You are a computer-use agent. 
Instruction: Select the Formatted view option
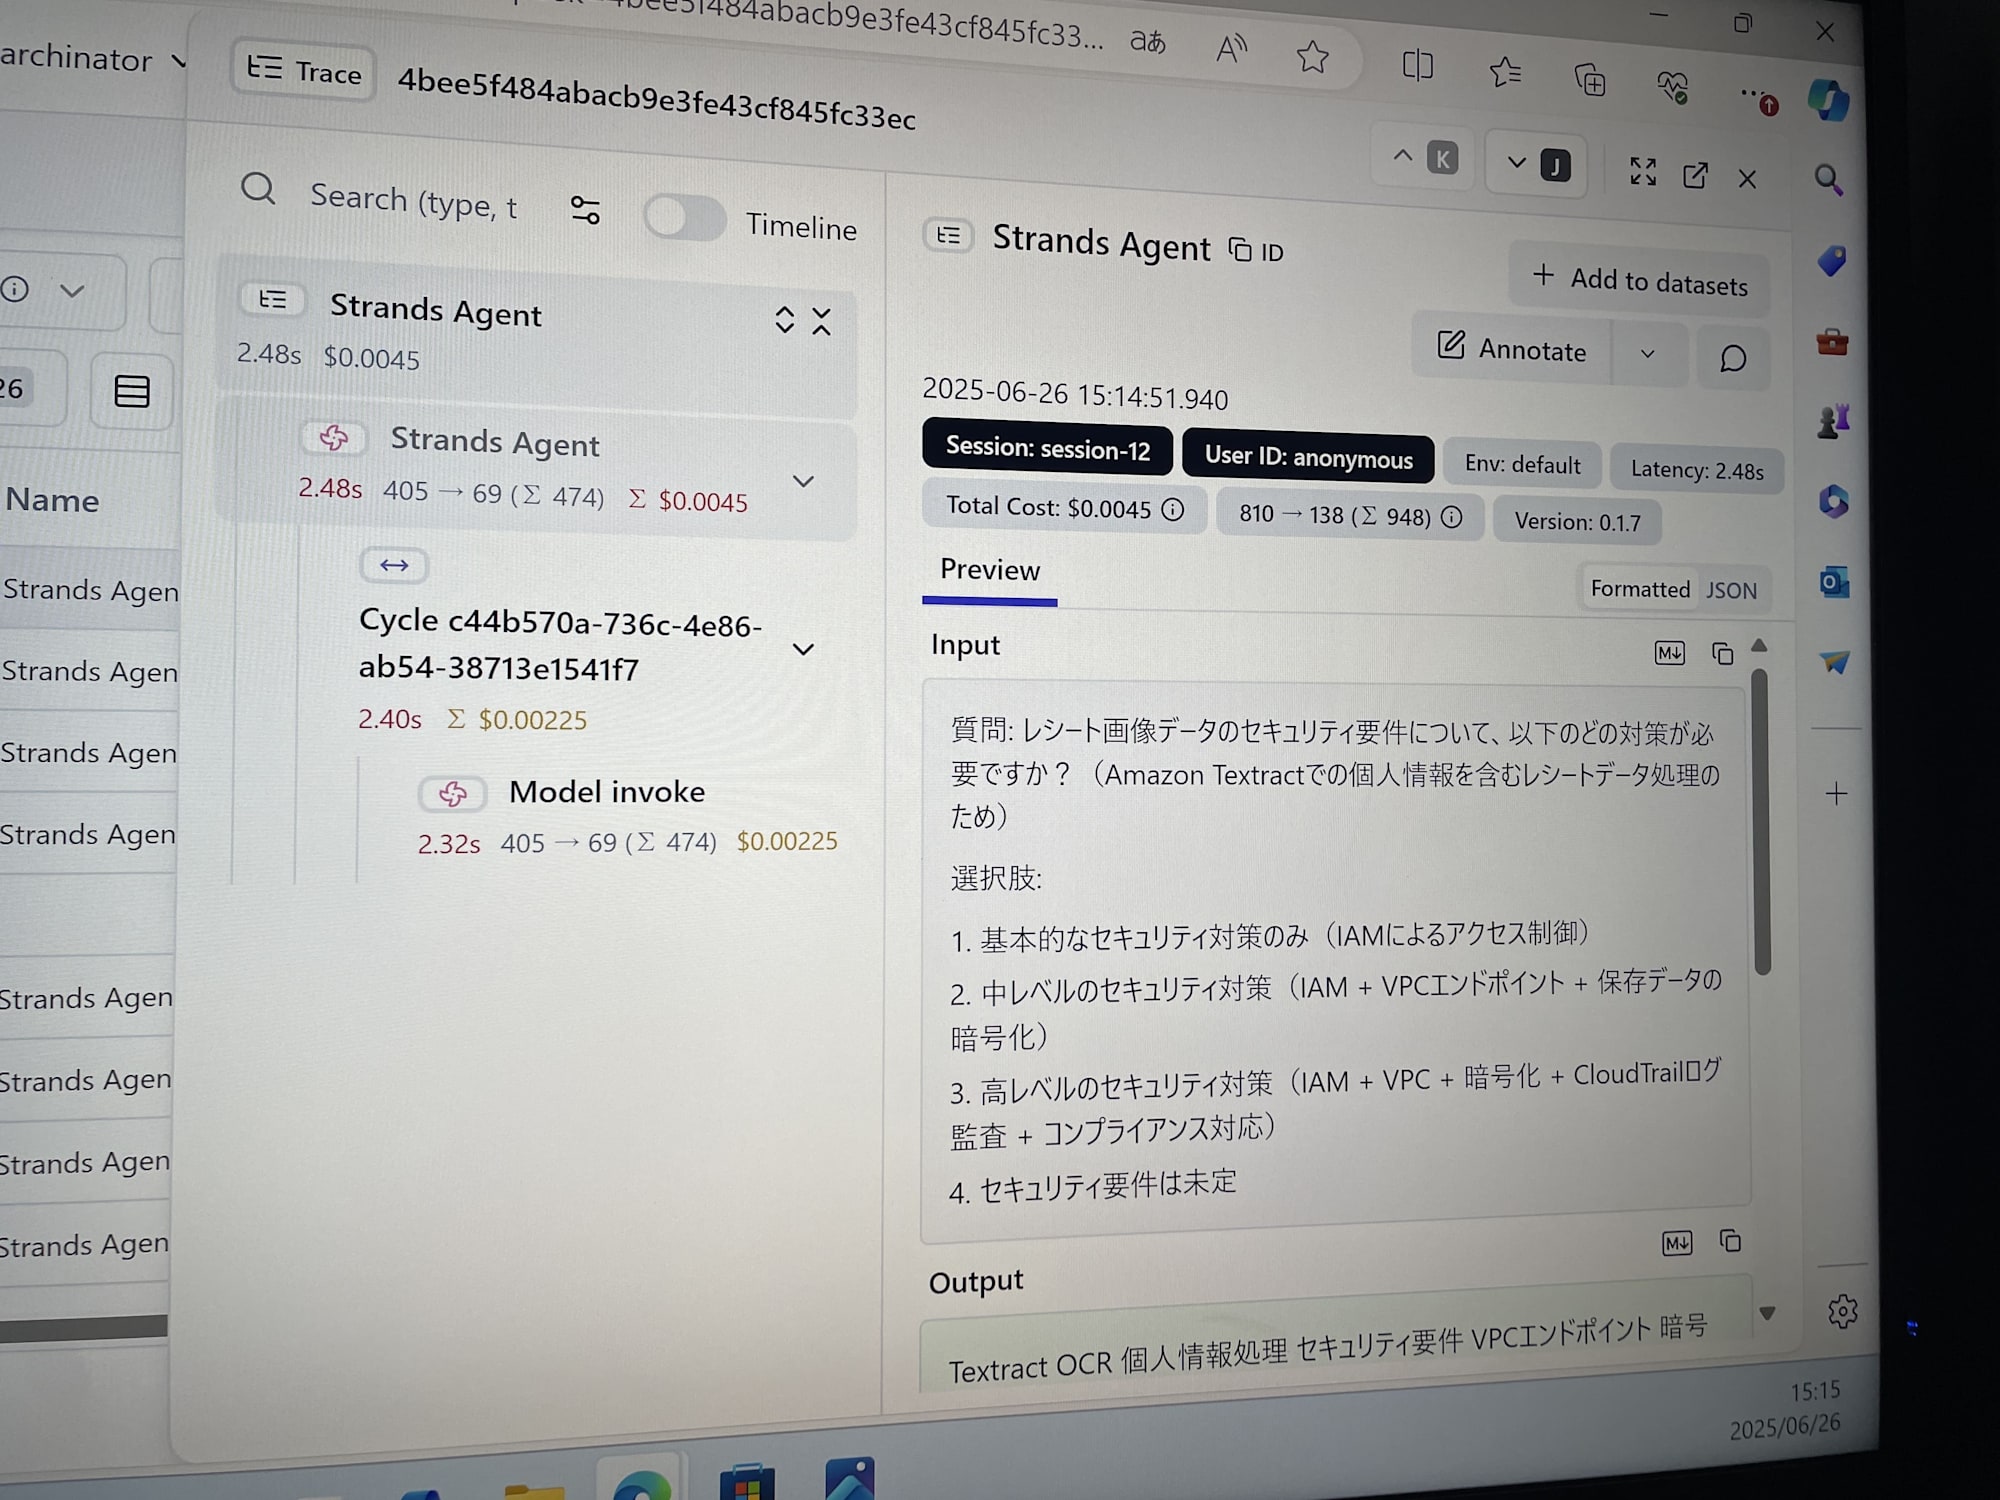click(1639, 589)
